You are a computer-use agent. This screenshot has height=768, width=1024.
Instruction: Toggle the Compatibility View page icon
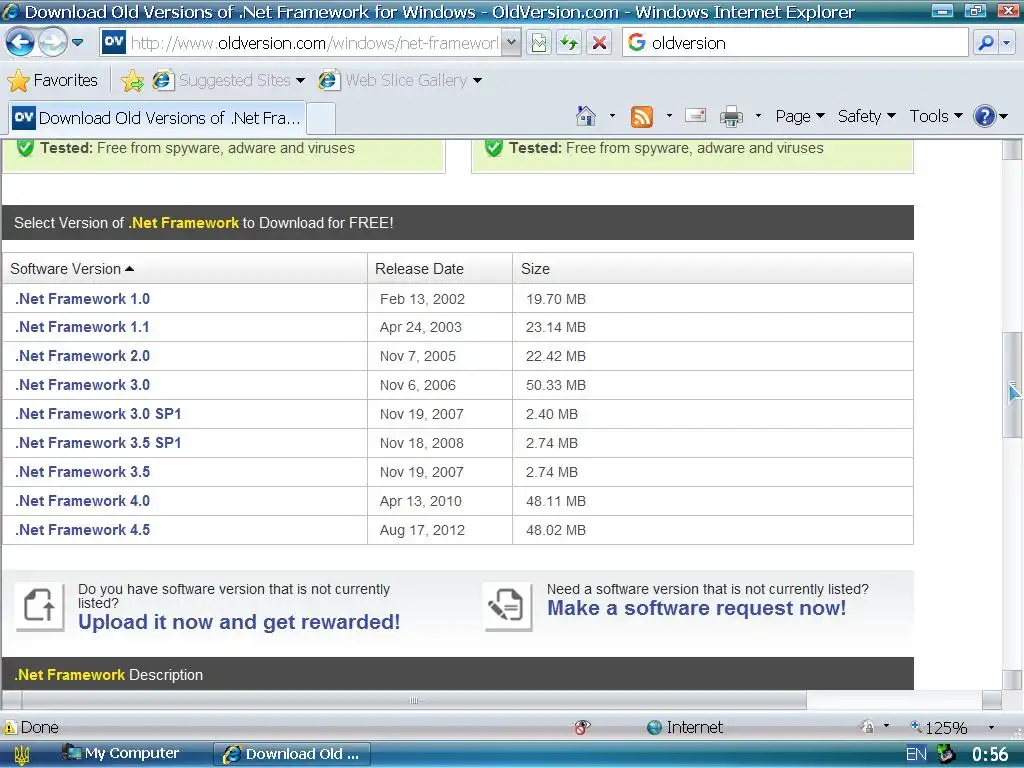click(539, 43)
